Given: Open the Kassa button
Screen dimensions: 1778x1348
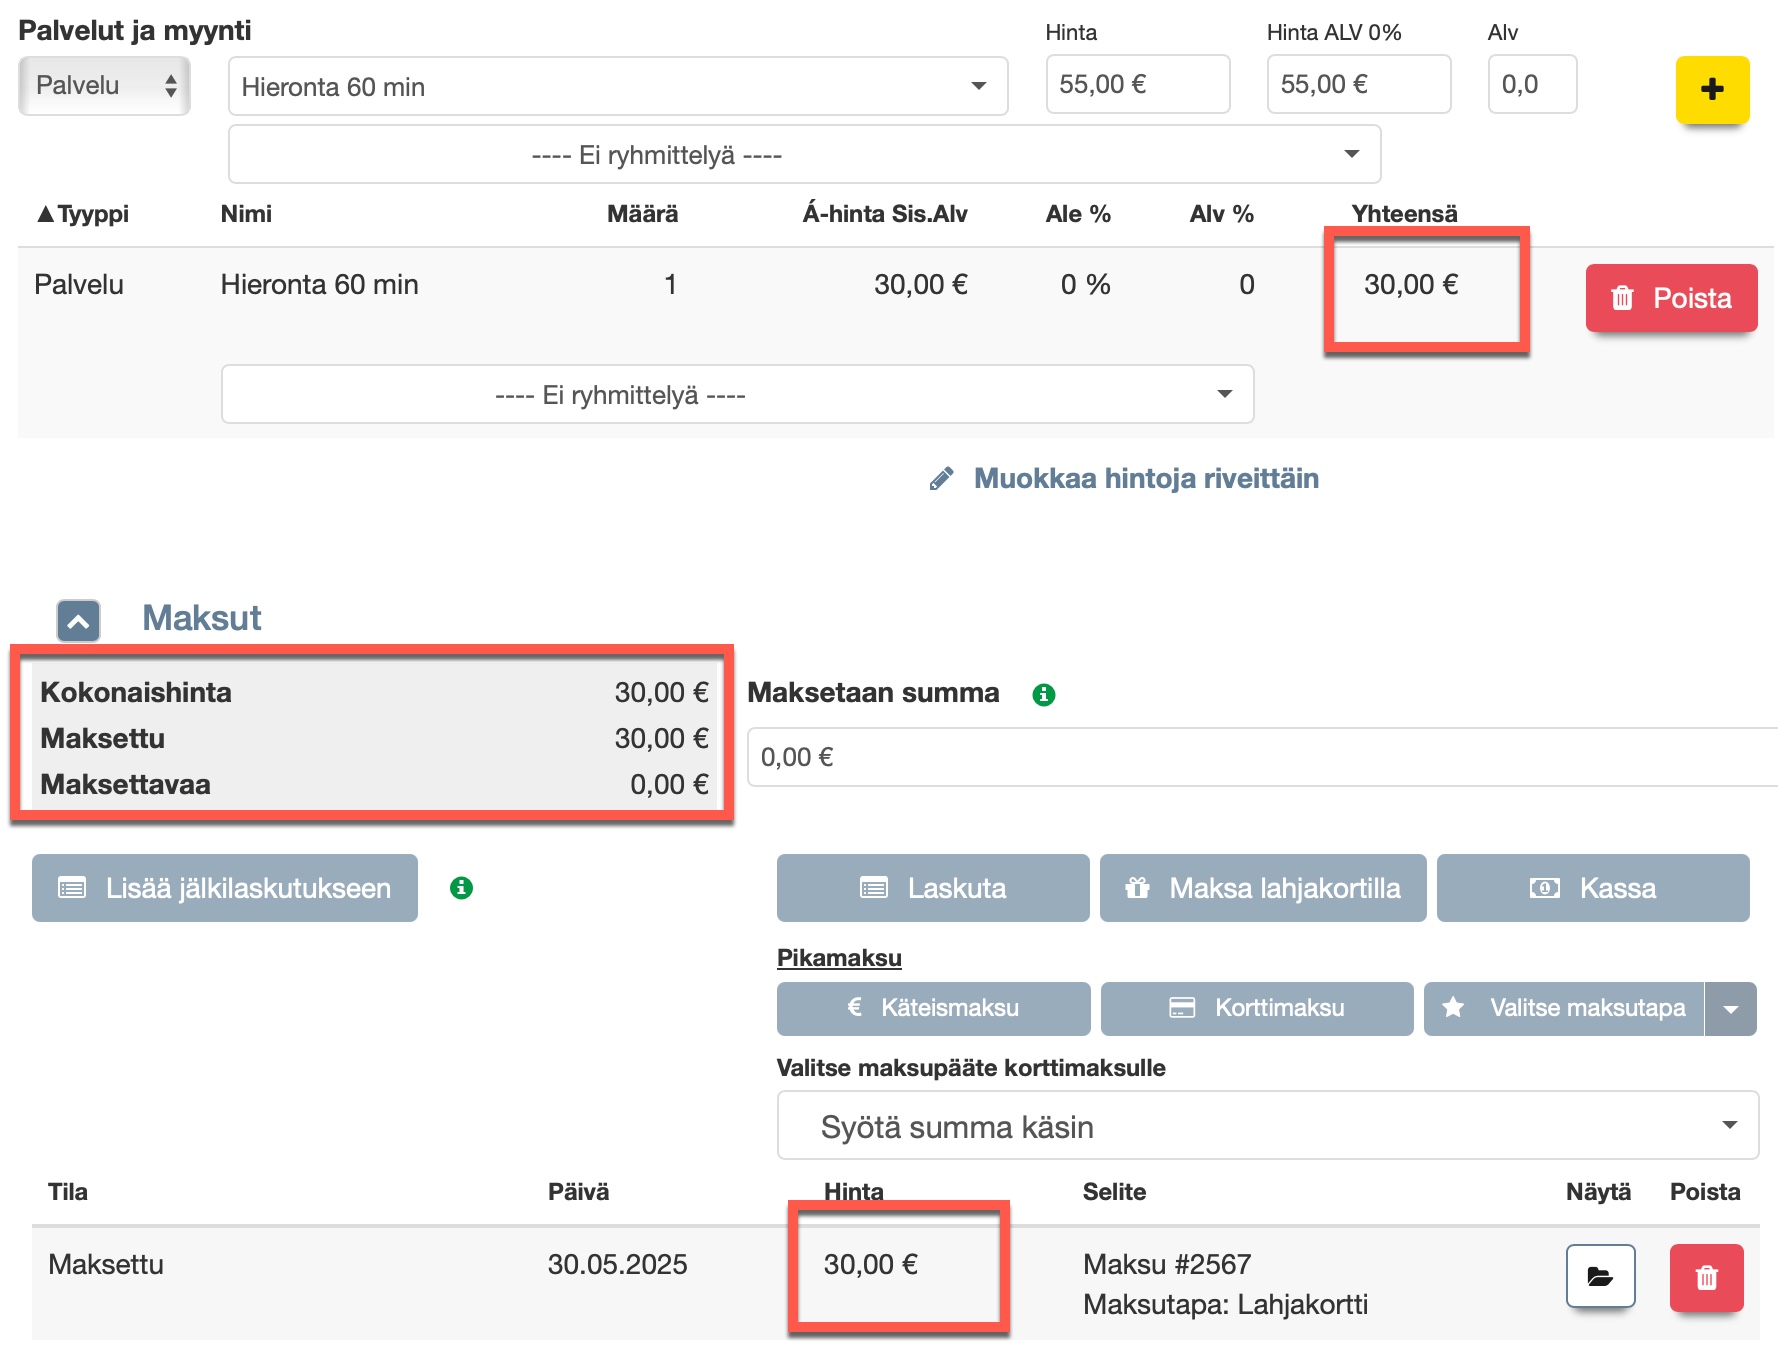Looking at the screenshot, I should pos(1592,888).
